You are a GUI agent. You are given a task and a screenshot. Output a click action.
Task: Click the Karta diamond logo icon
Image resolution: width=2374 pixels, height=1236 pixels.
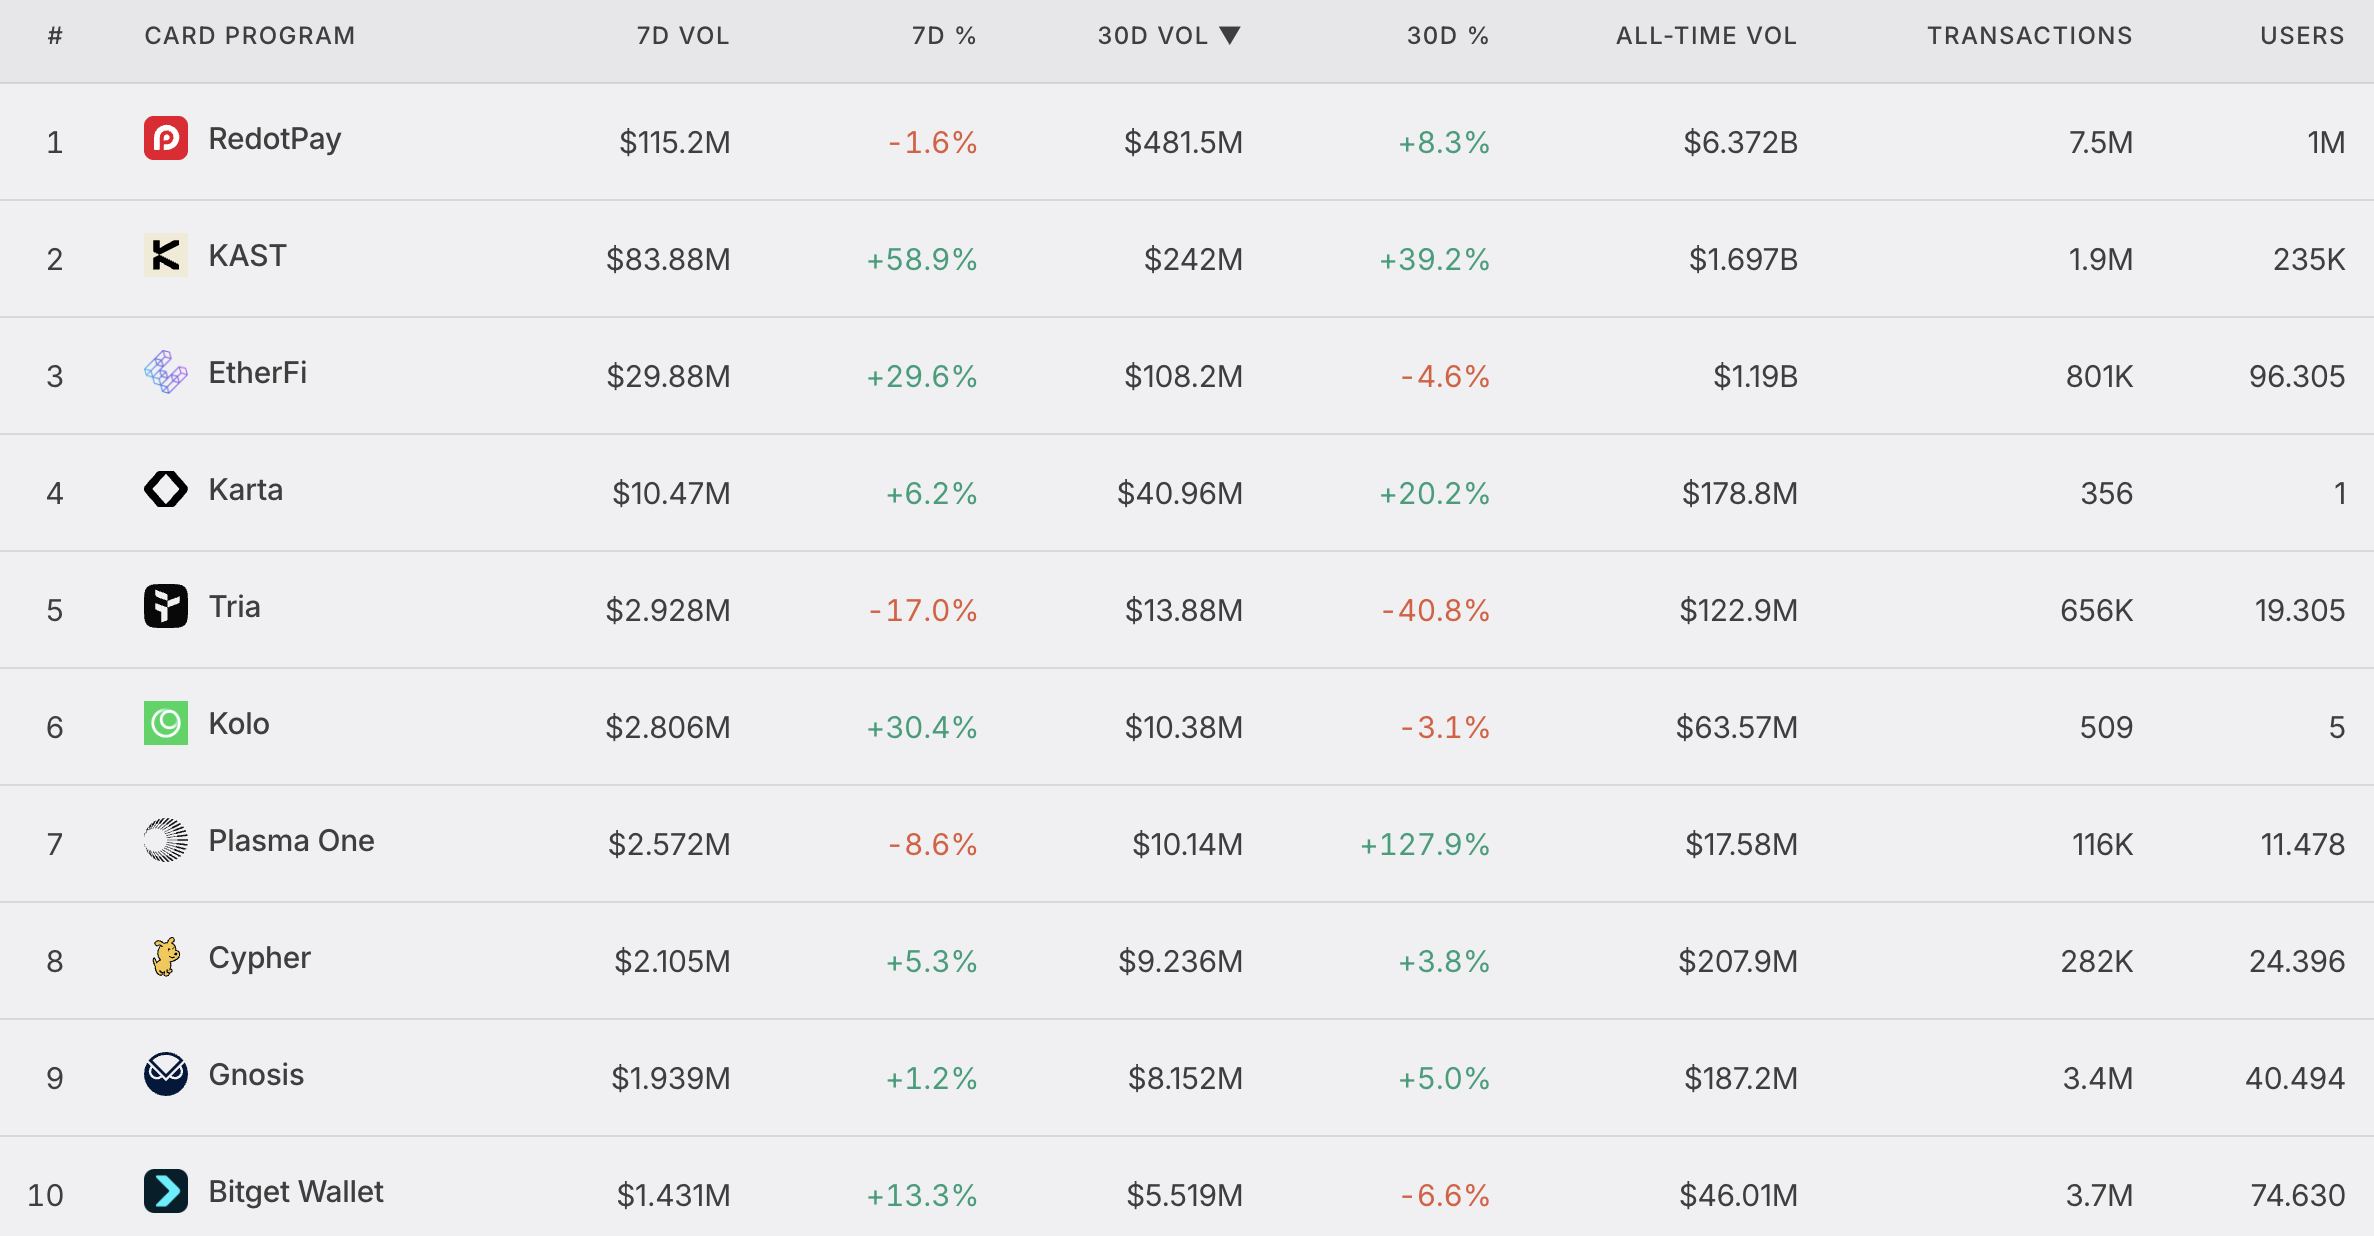(166, 489)
